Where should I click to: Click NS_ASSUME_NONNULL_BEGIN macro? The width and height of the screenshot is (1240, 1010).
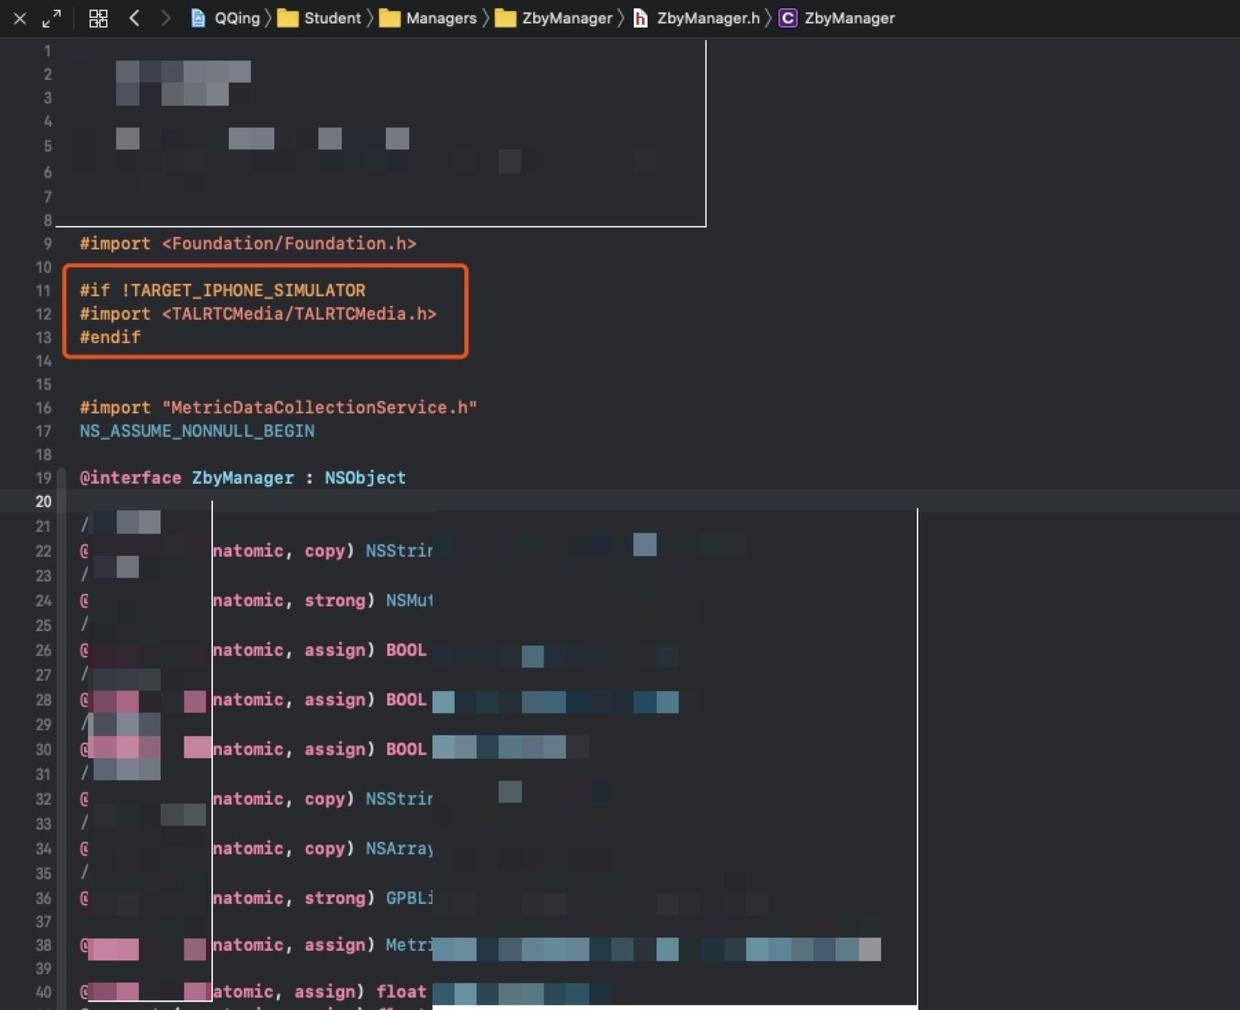(197, 431)
